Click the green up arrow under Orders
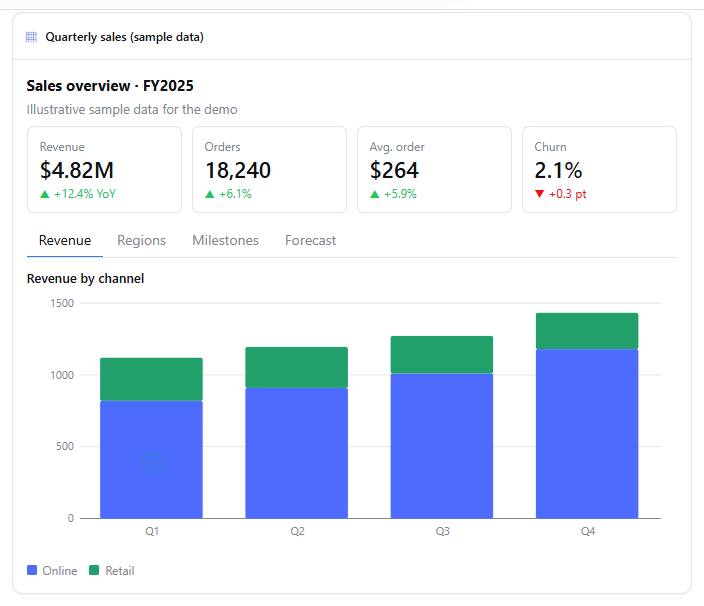 (x=210, y=194)
